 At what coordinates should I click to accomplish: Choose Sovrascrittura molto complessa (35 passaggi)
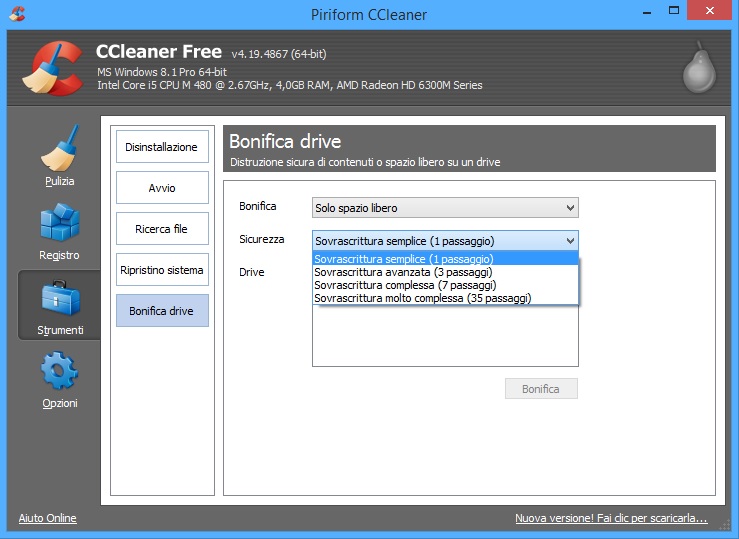pos(445,298)
